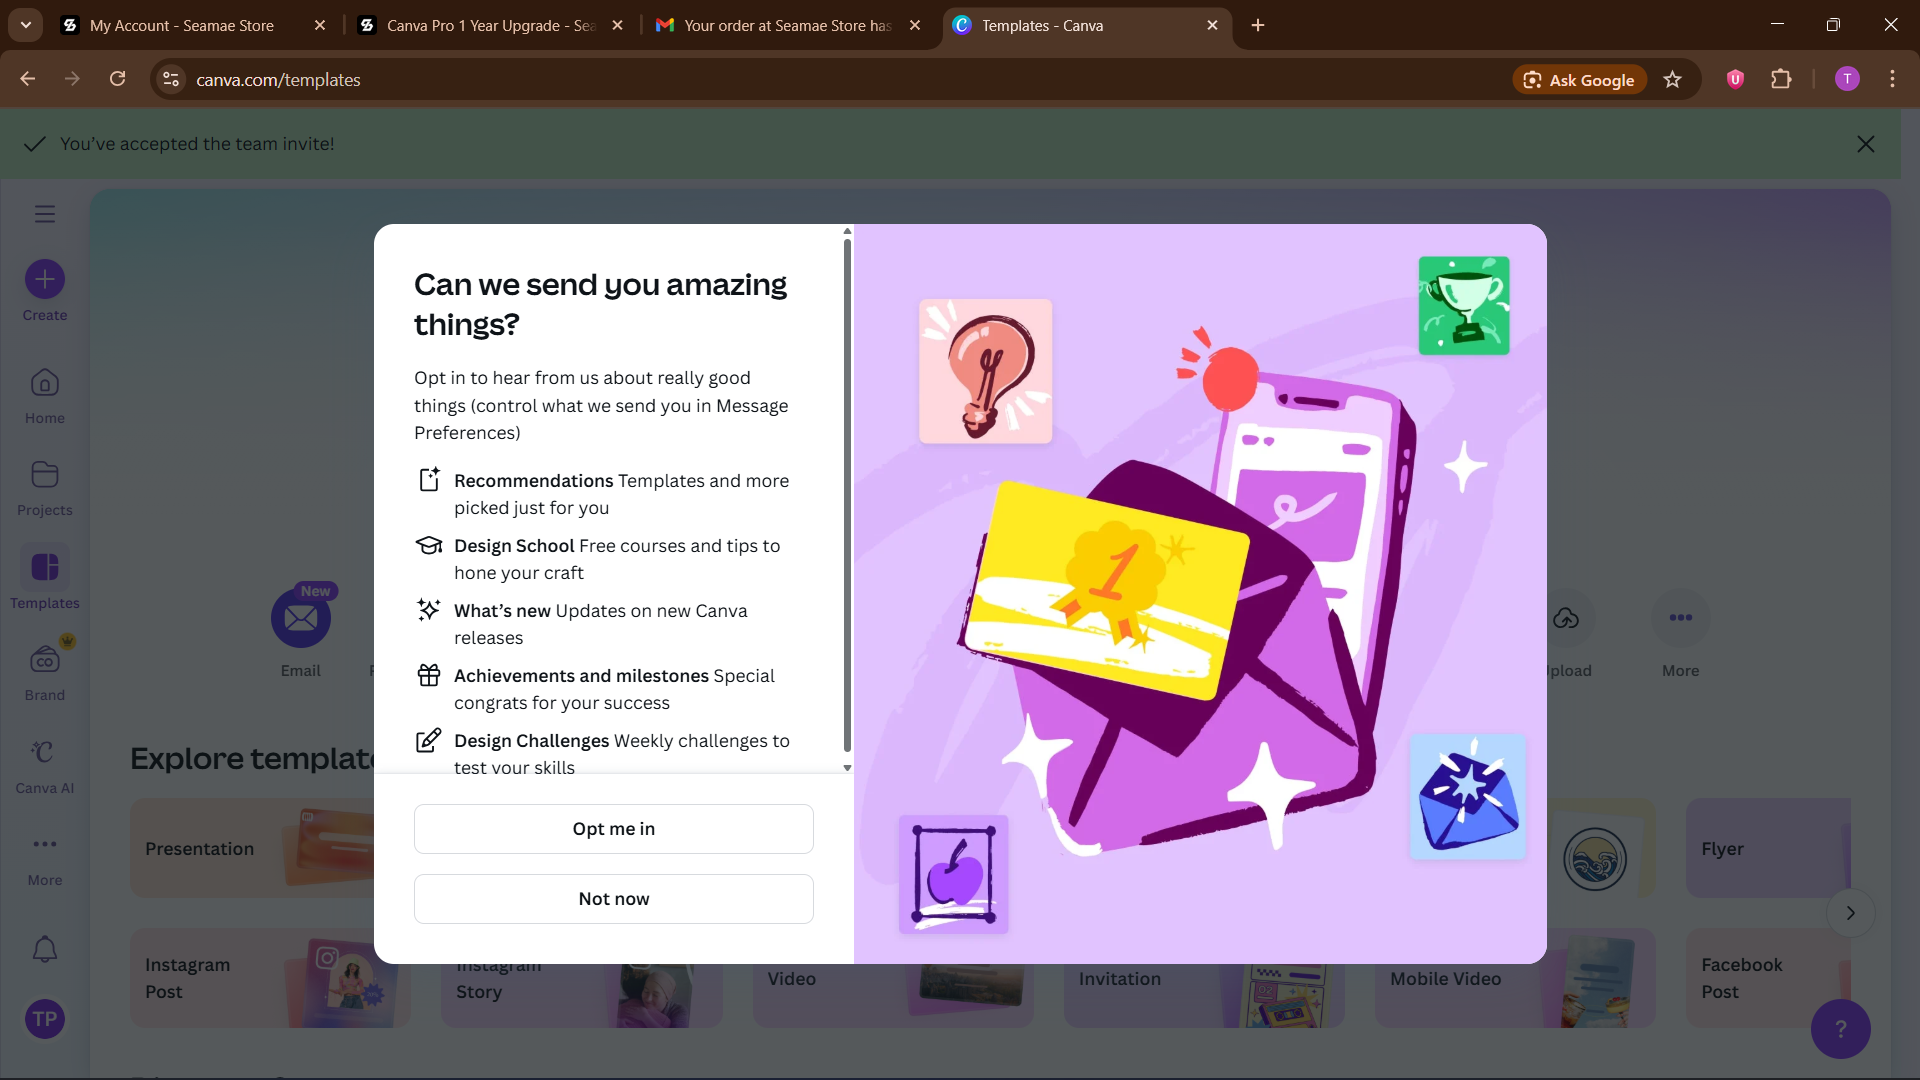Image resolution: width=1920 pixels, height=1080 pixels.
Task: Open the Brand kit icon
Action: 45,660
